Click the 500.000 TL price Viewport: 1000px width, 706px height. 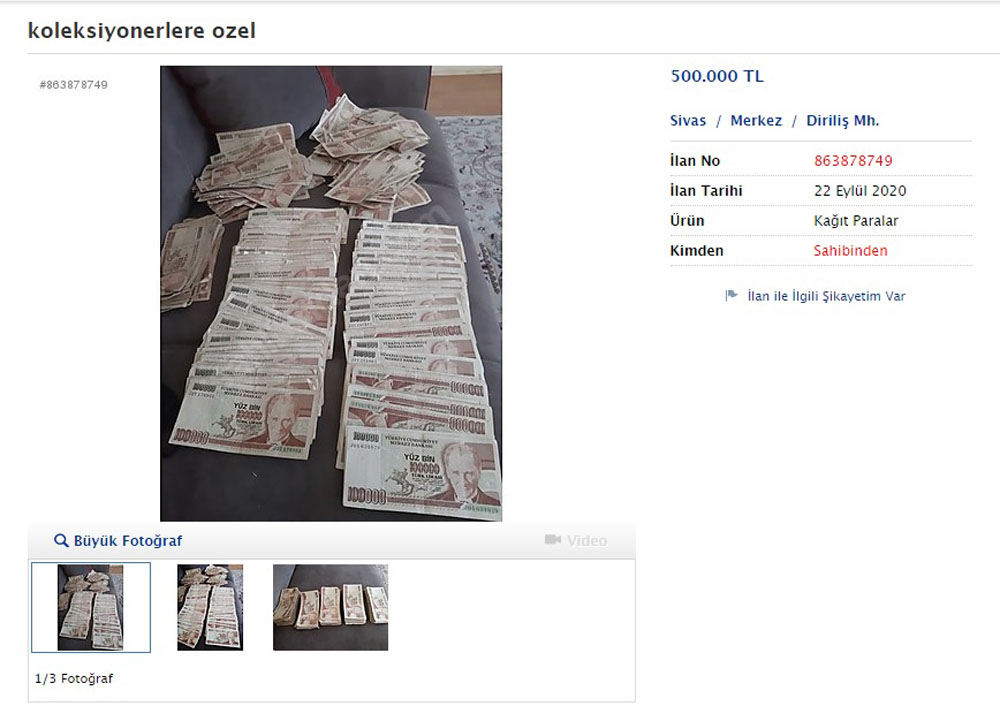(717, 76)
